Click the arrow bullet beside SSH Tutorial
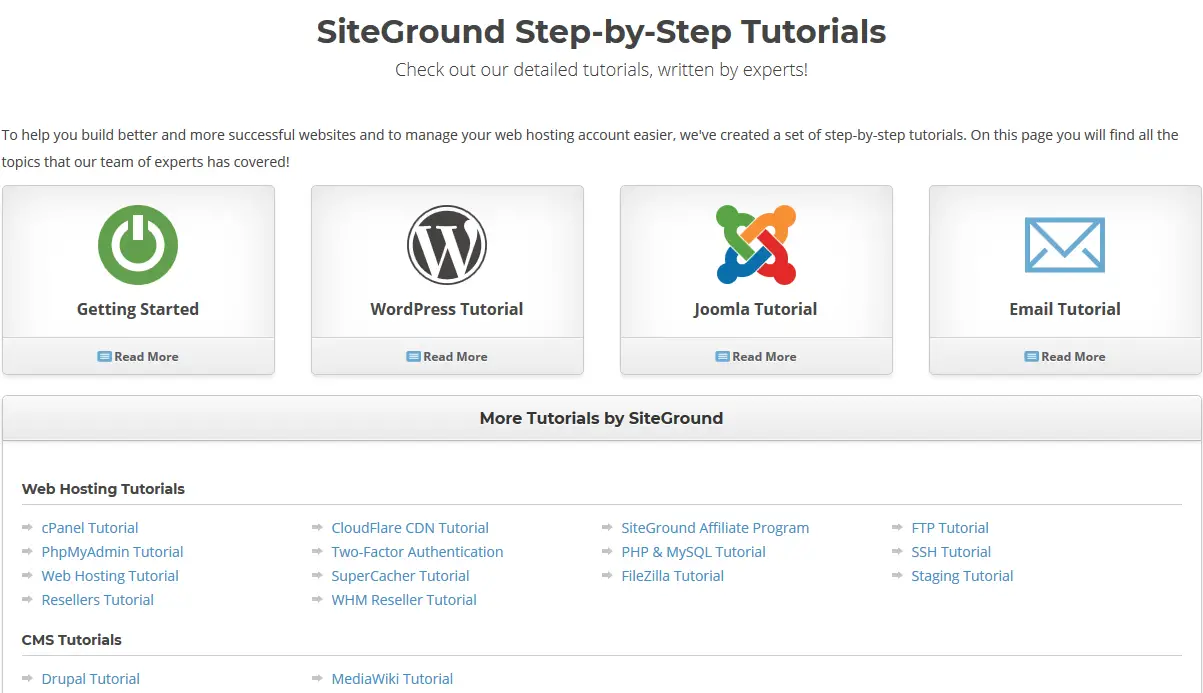Viewport: 1203px width, 693px height. point(898,551)
